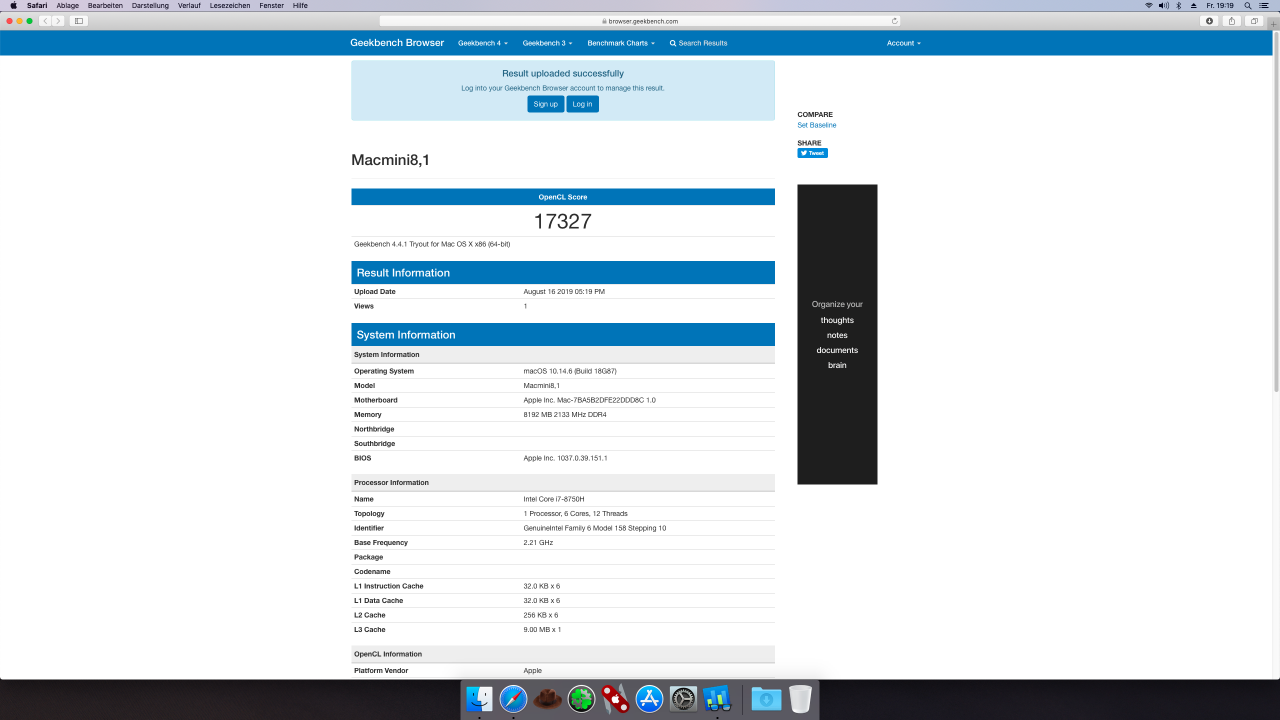The height and width of the screenshot is (720, 1280).
Task: Open the Verlauf menu
Action: [x=190, y=5]
